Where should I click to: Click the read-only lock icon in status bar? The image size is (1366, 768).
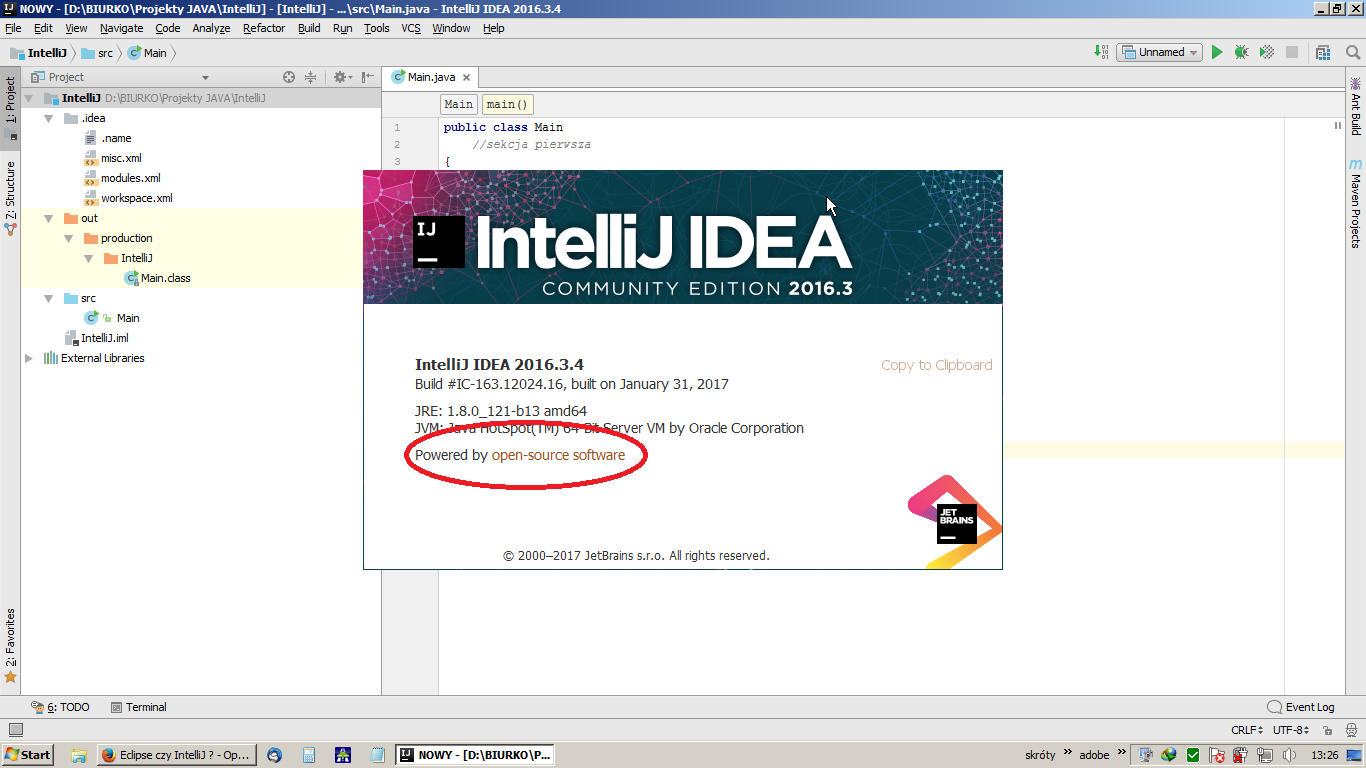[1330, 730]
